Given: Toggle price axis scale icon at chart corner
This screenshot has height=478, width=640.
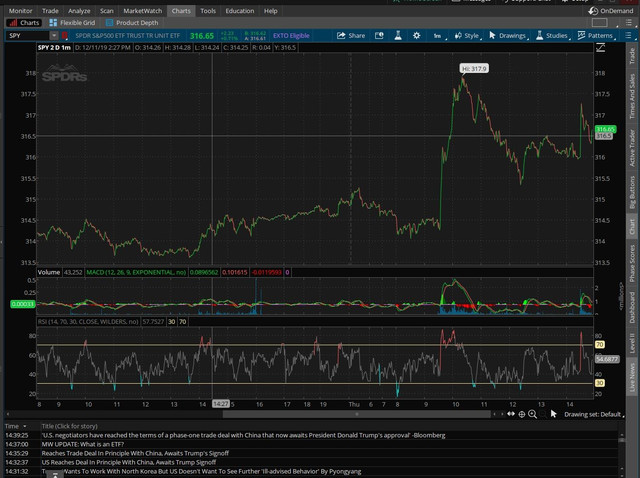Looking at the screenshot, I should point(600,48).
